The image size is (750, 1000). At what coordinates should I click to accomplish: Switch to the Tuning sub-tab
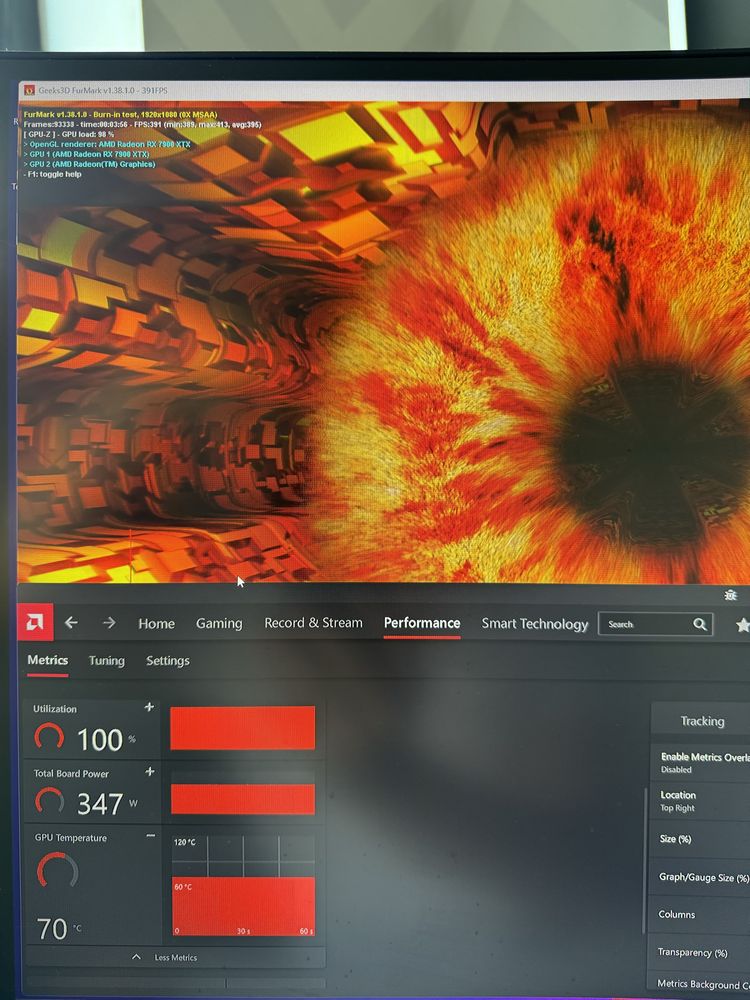click(107, 661)
